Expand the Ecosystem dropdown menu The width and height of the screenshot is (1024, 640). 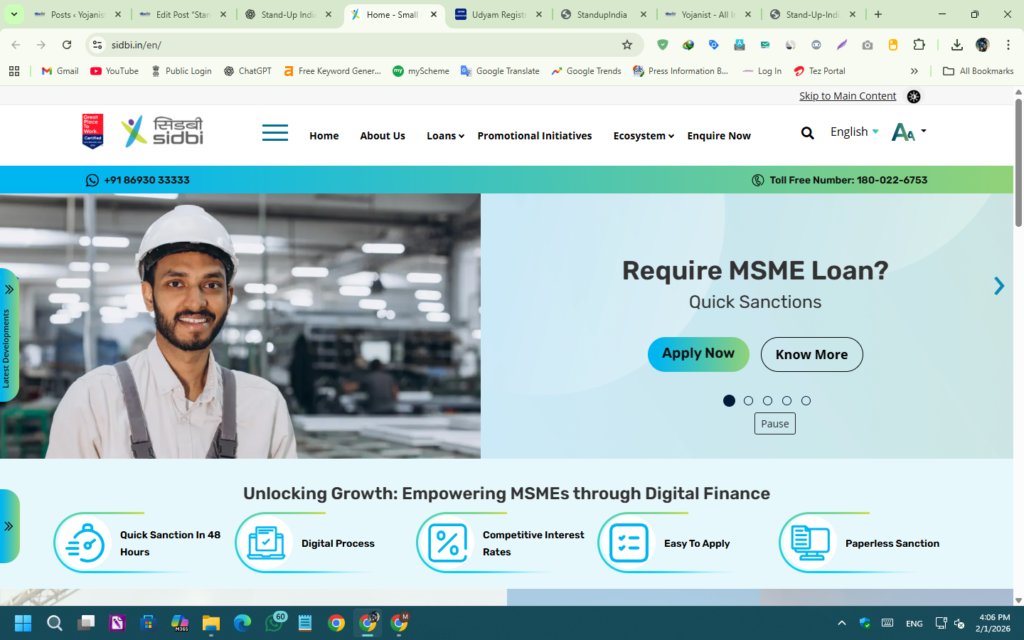click(643, 136)
